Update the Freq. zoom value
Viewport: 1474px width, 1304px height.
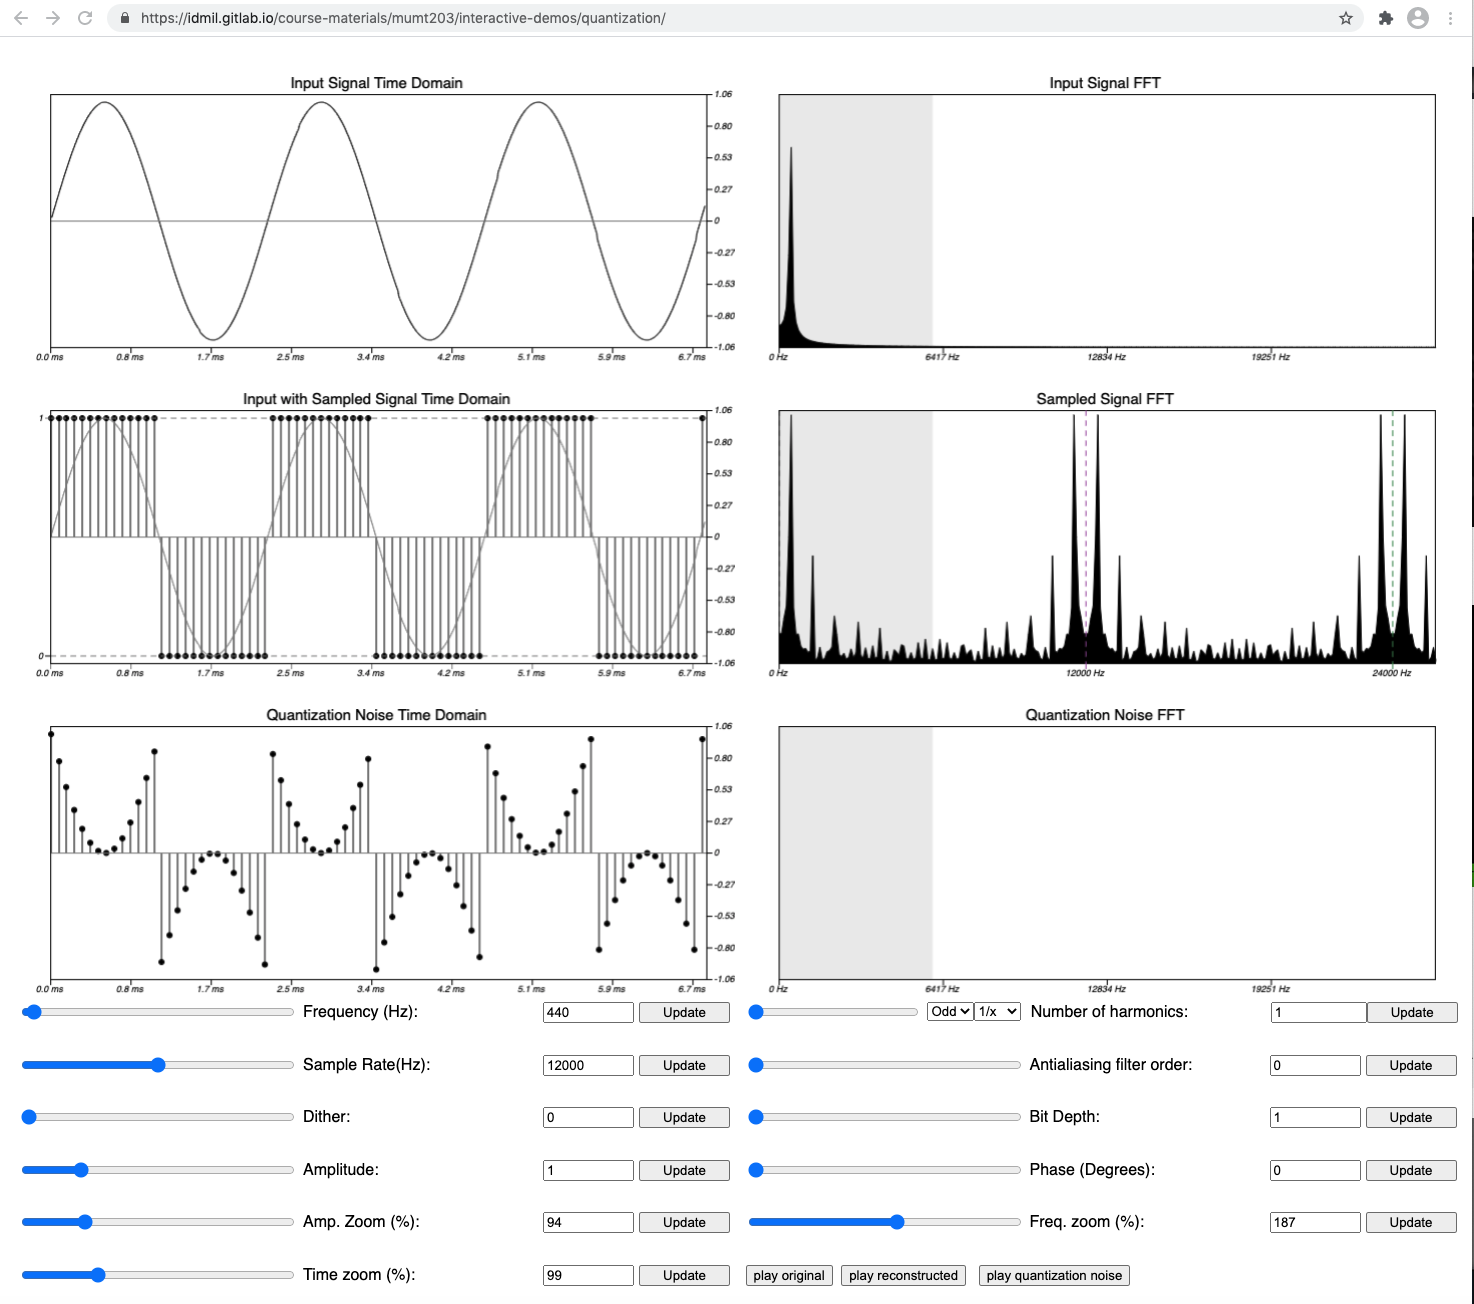pyautogui.click(x=1411, y=1222)
